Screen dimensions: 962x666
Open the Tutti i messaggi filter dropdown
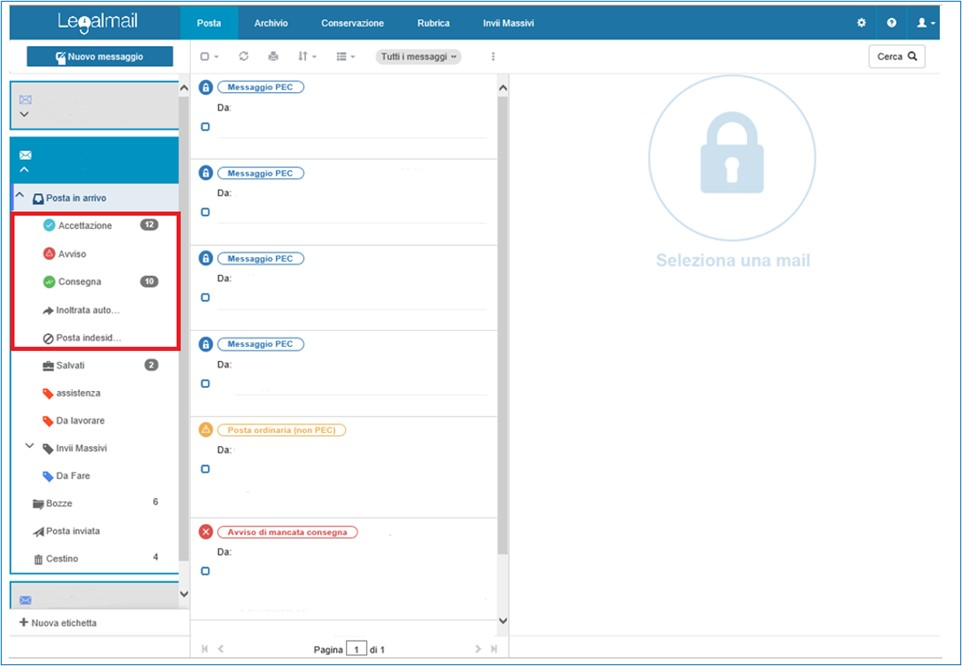(x=418, y=57)
